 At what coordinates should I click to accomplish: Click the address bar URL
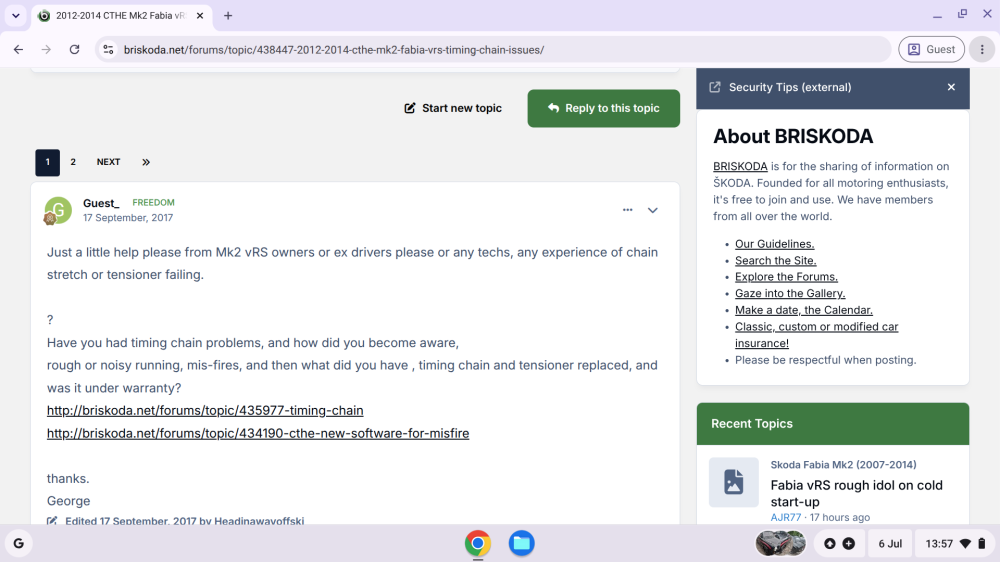tap(334, 49)
